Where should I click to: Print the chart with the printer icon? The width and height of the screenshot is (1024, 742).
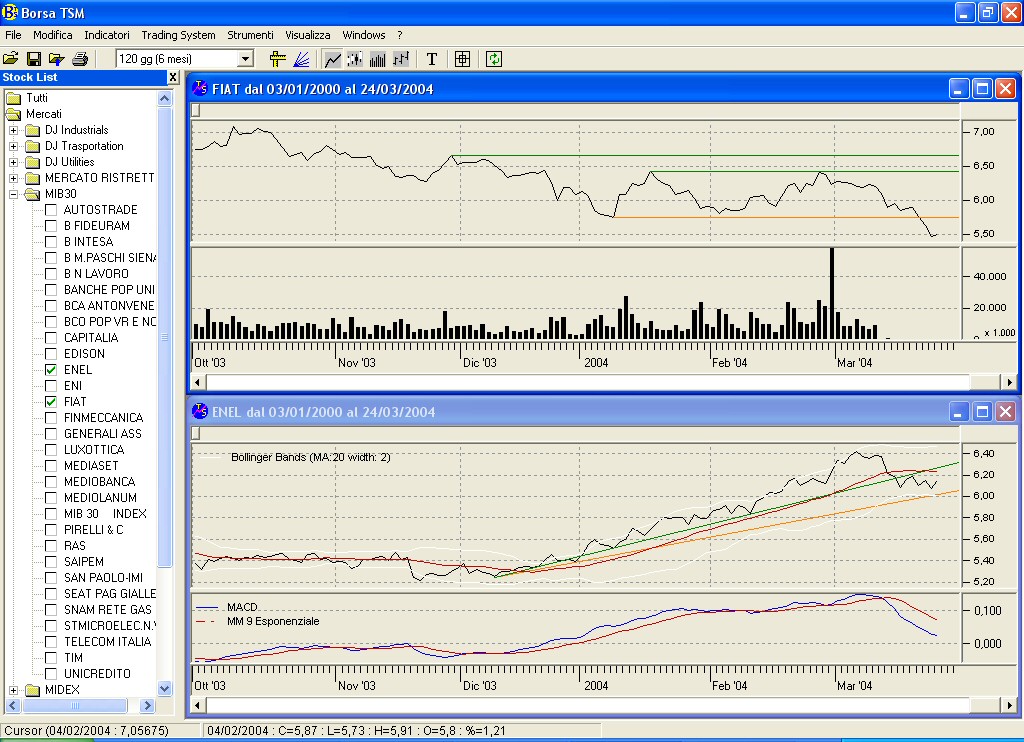click(80, 59)
